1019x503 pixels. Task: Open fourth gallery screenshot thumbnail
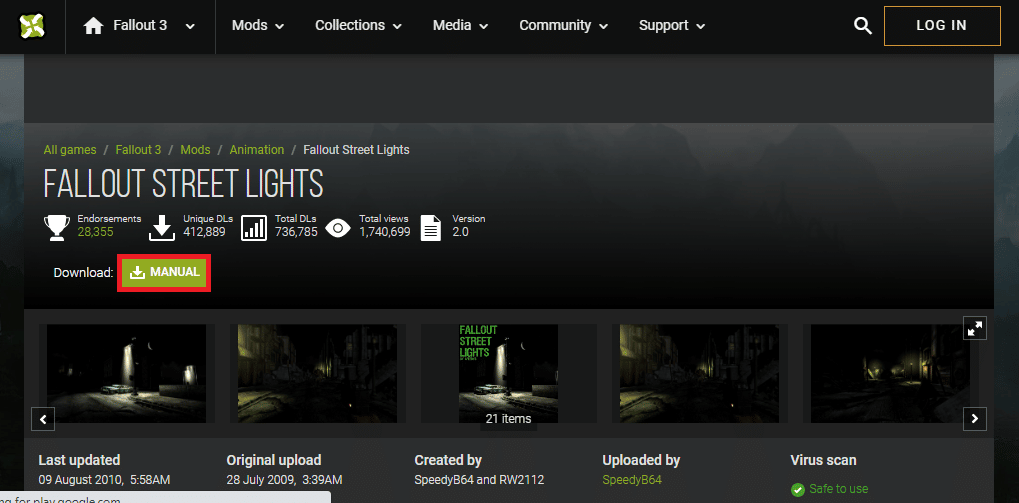coord(700,374)
